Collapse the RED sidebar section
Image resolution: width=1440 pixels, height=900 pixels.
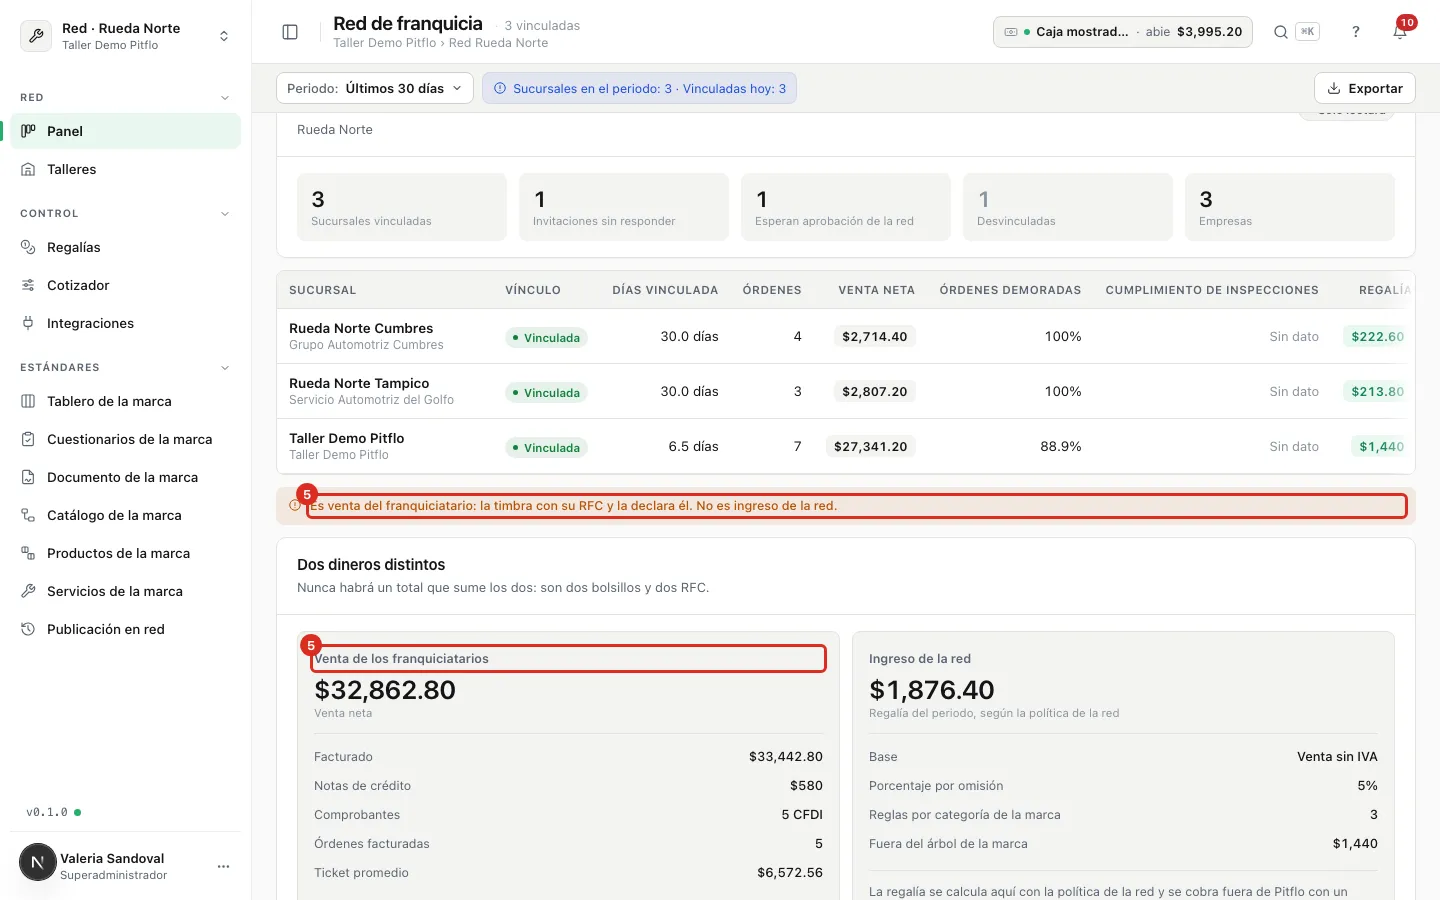coord(225,97)
